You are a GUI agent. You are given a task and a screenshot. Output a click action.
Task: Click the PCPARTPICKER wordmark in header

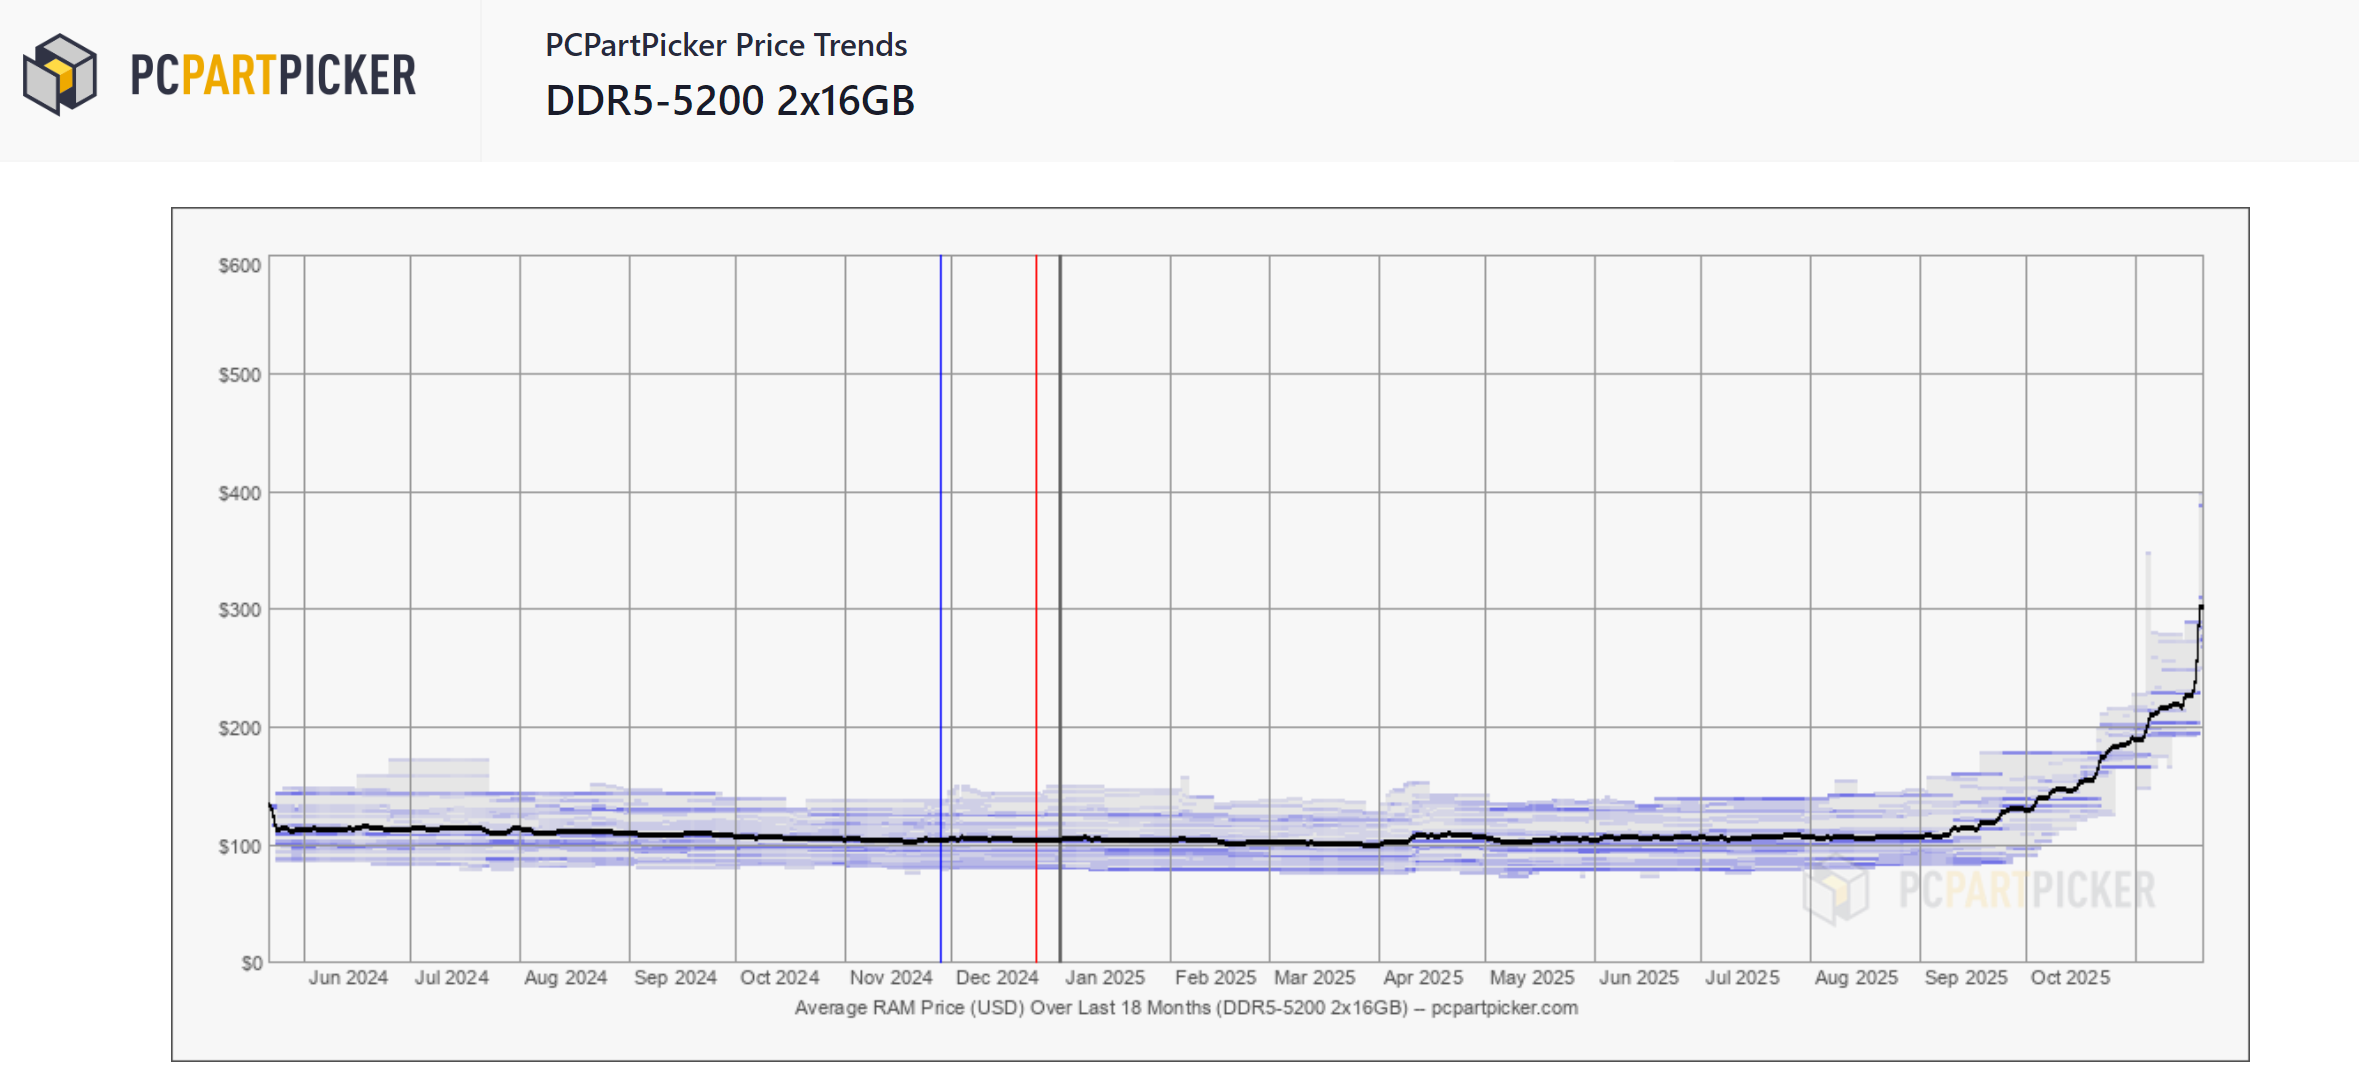point(273,76)
